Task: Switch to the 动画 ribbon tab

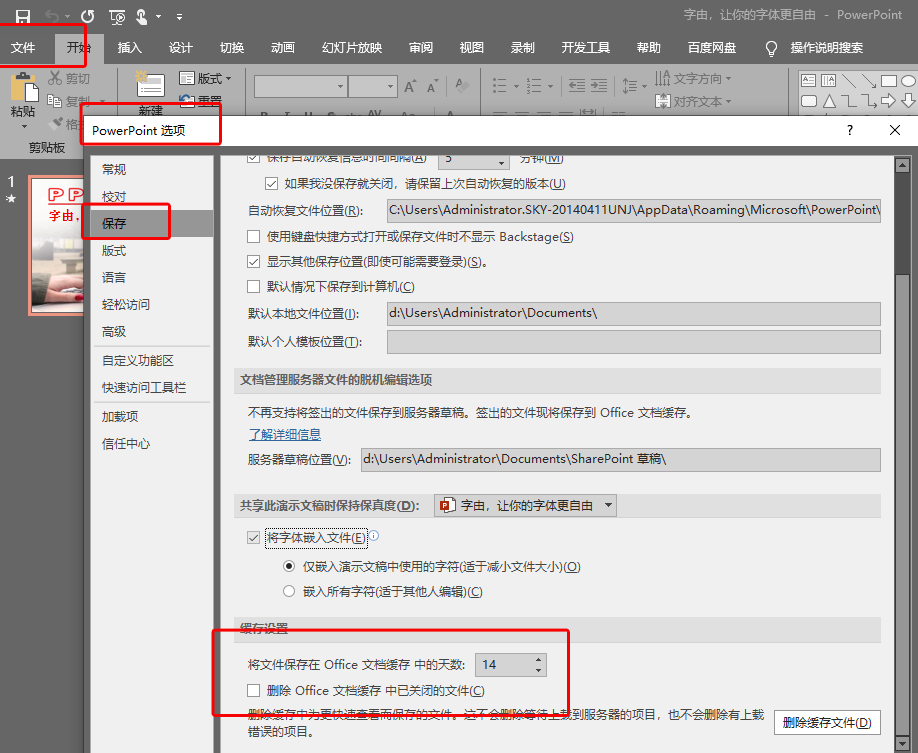Action: coord(283,48)
